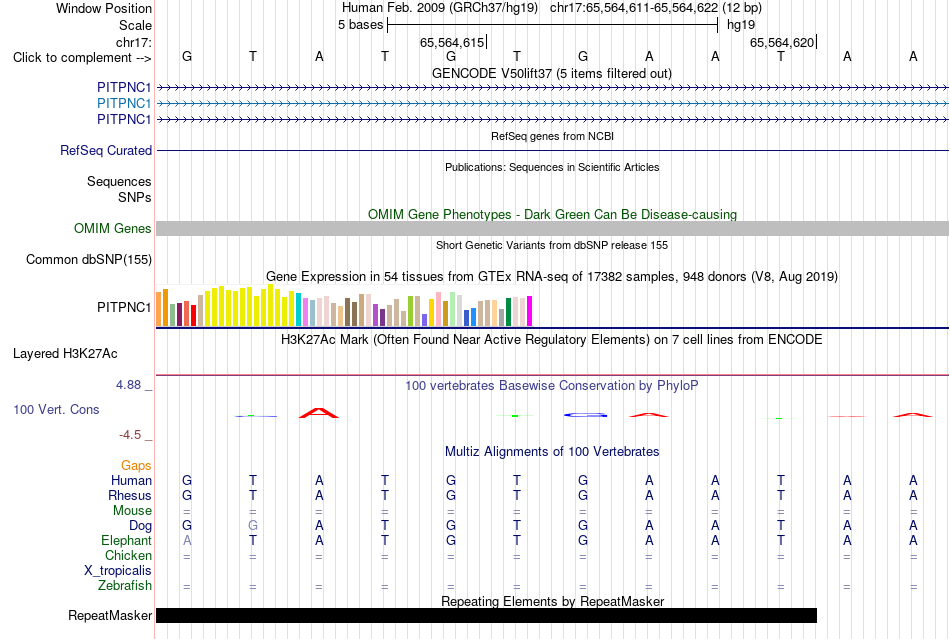Open the Layered H3K27Ac track label
The height and width of the screenshot is (639, 950).
[65, 354]
